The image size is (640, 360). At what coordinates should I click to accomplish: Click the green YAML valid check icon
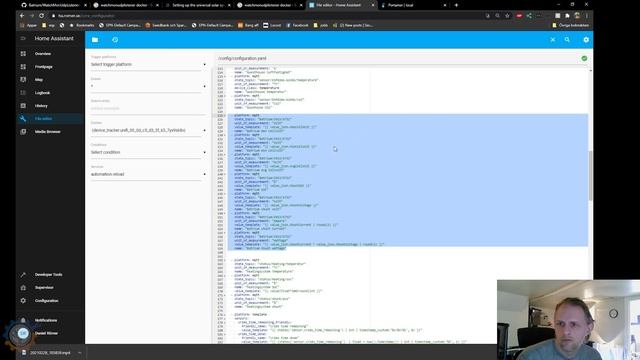tap(584, 58)
